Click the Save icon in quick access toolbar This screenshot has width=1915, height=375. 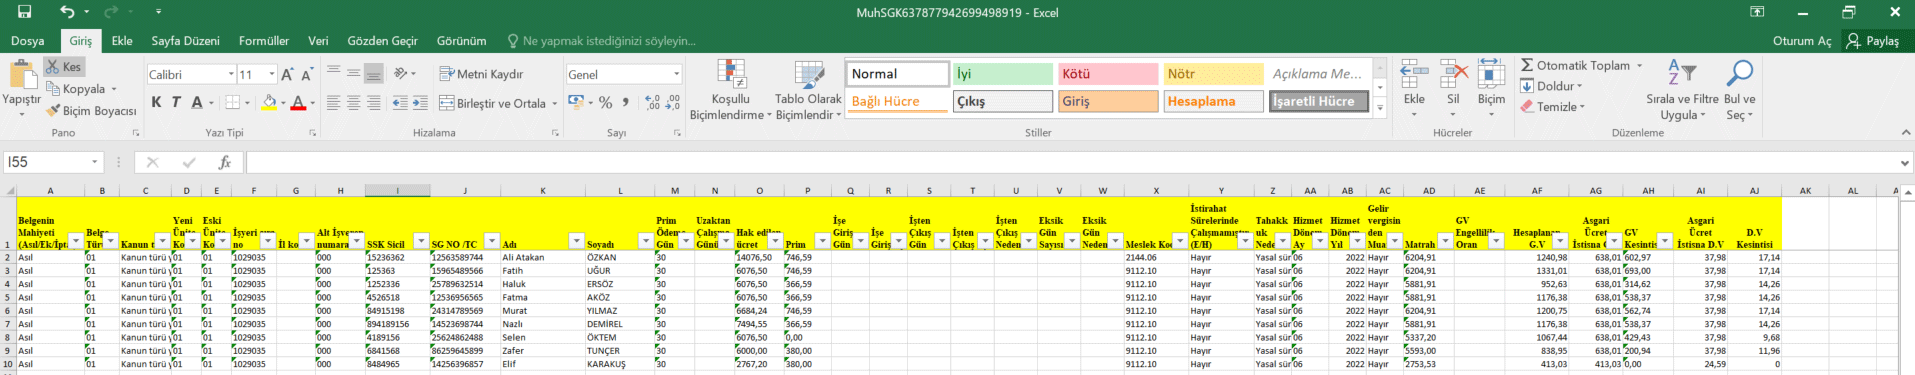(24, 12)
